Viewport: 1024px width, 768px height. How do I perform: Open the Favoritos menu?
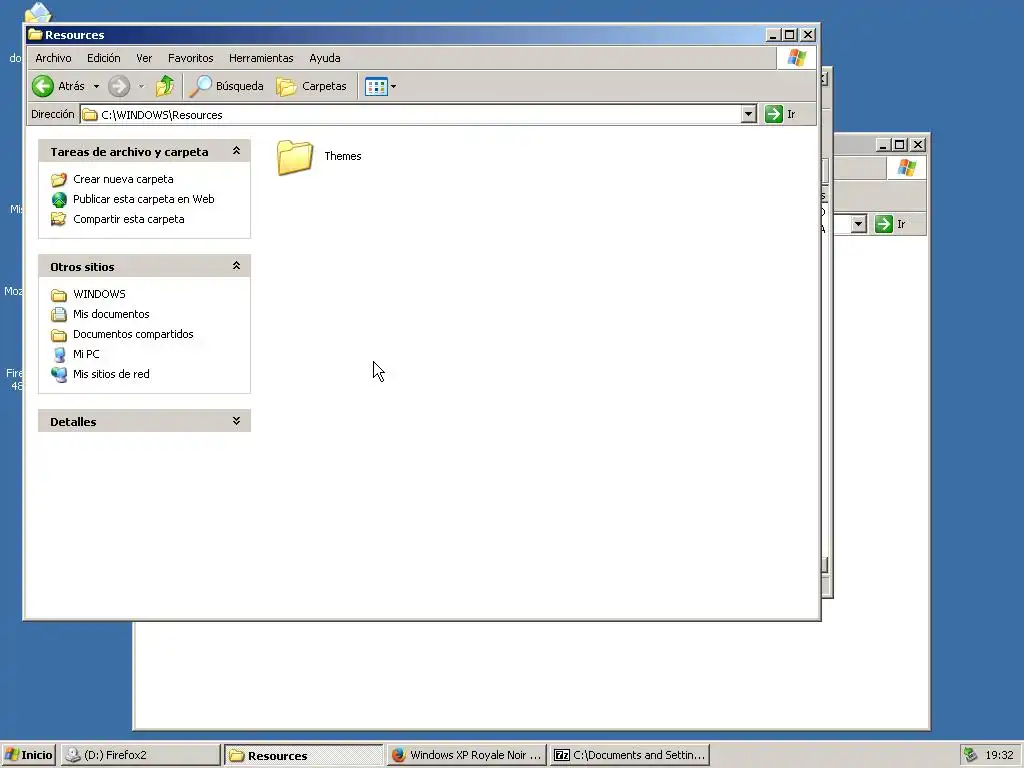[x=191, y=58]
